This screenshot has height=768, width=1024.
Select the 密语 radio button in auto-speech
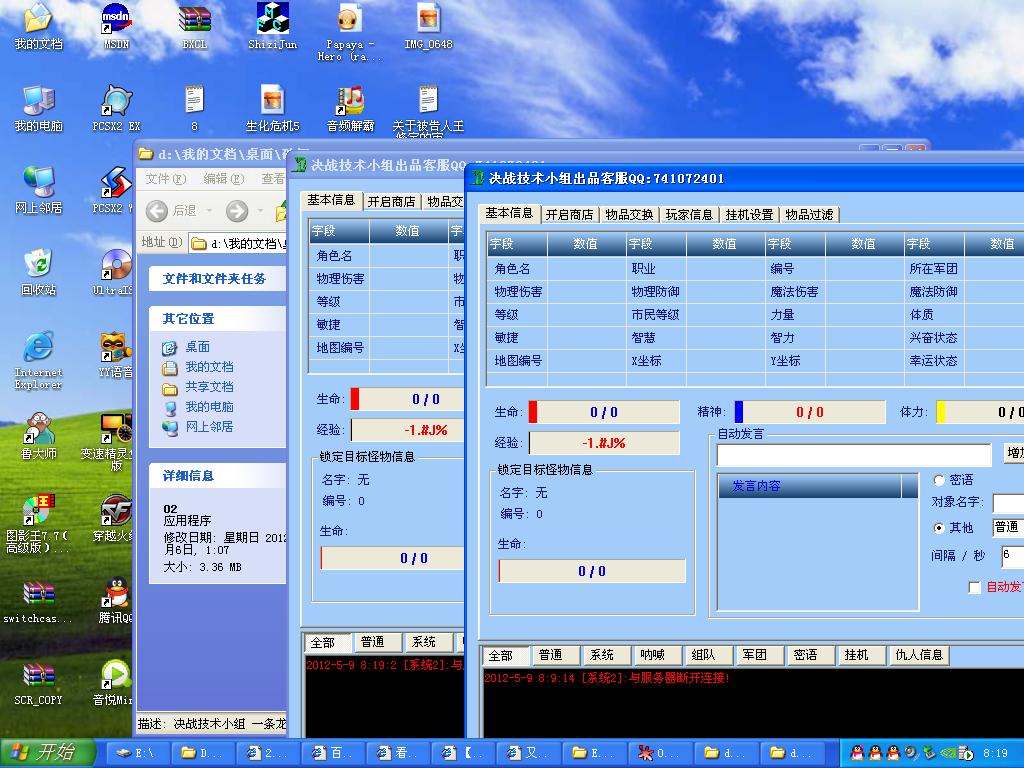(939, 480)
